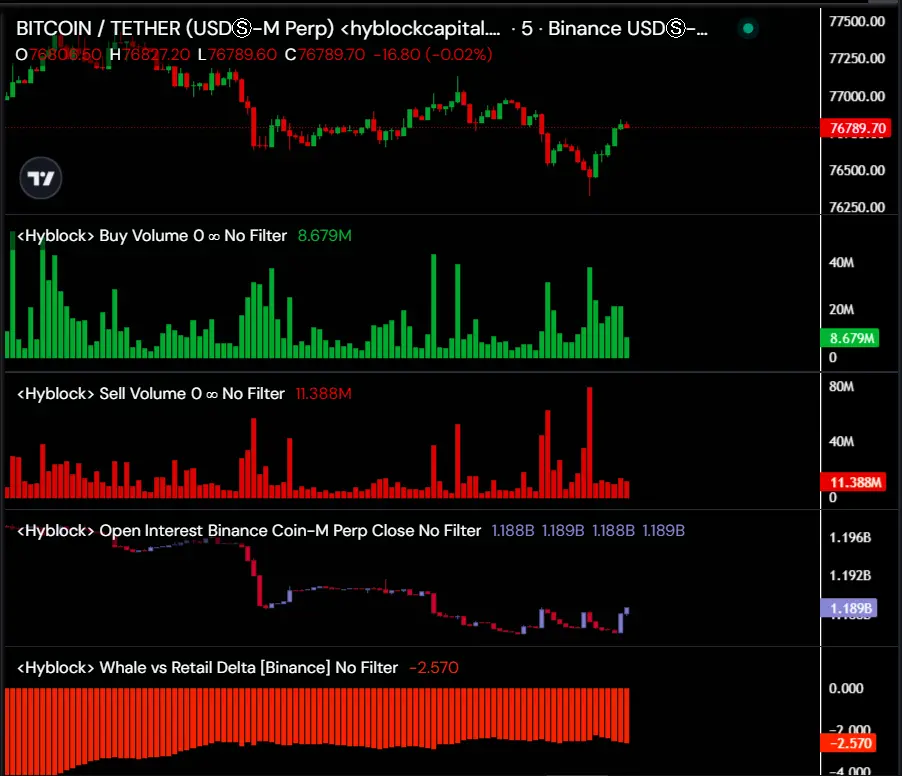Screen dimensions: 902x776
Task: Click the 40M label on Buy Volume axis
Action: tap(841, 262)
